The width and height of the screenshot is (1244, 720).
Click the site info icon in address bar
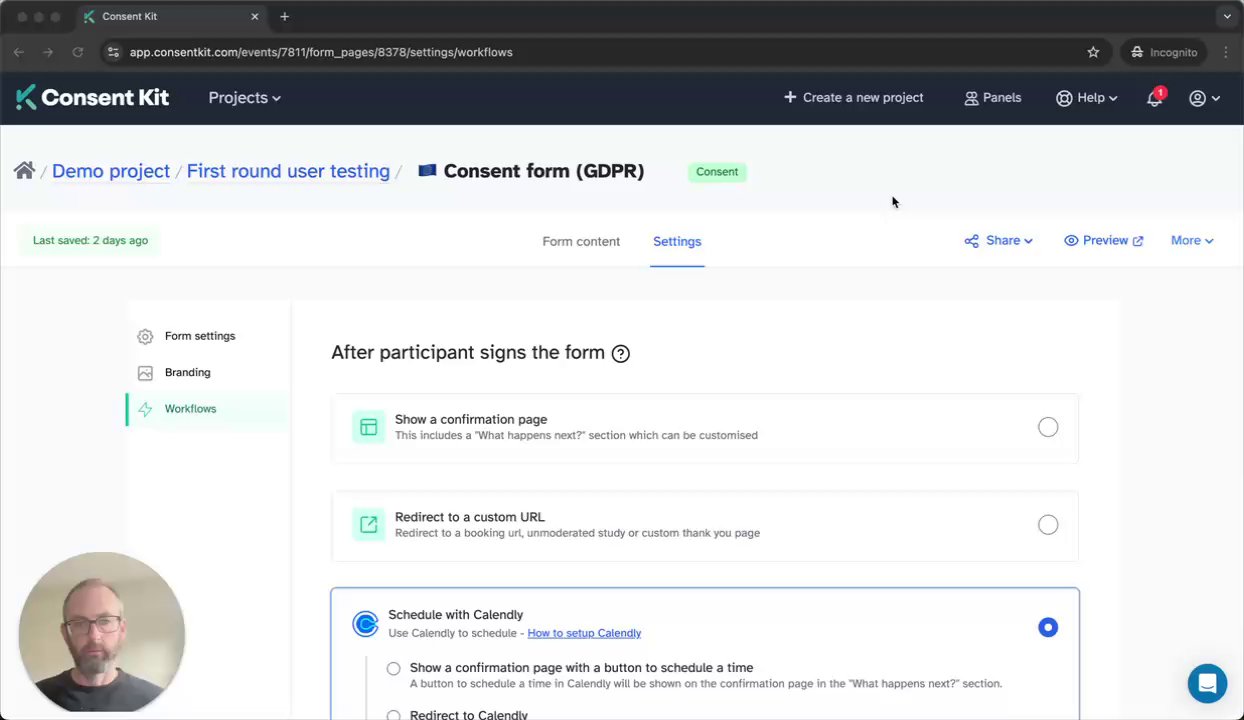coord(113,52)
